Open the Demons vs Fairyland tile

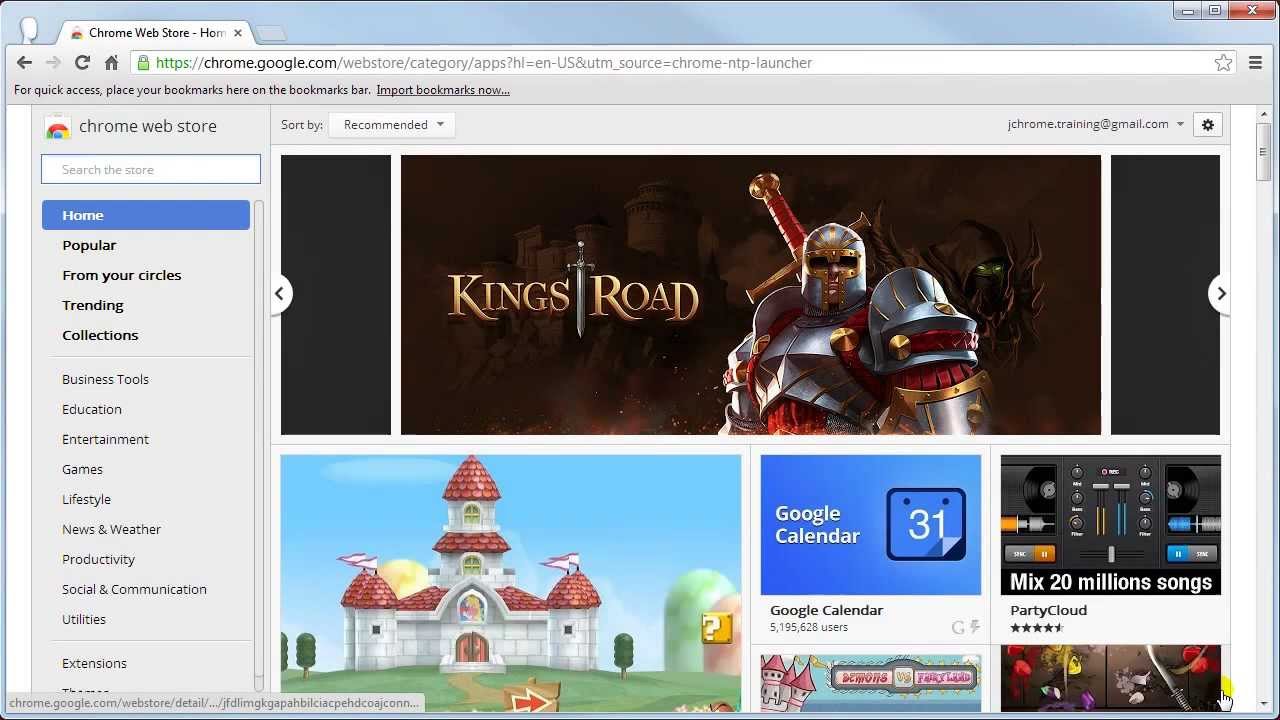point(870,683)
